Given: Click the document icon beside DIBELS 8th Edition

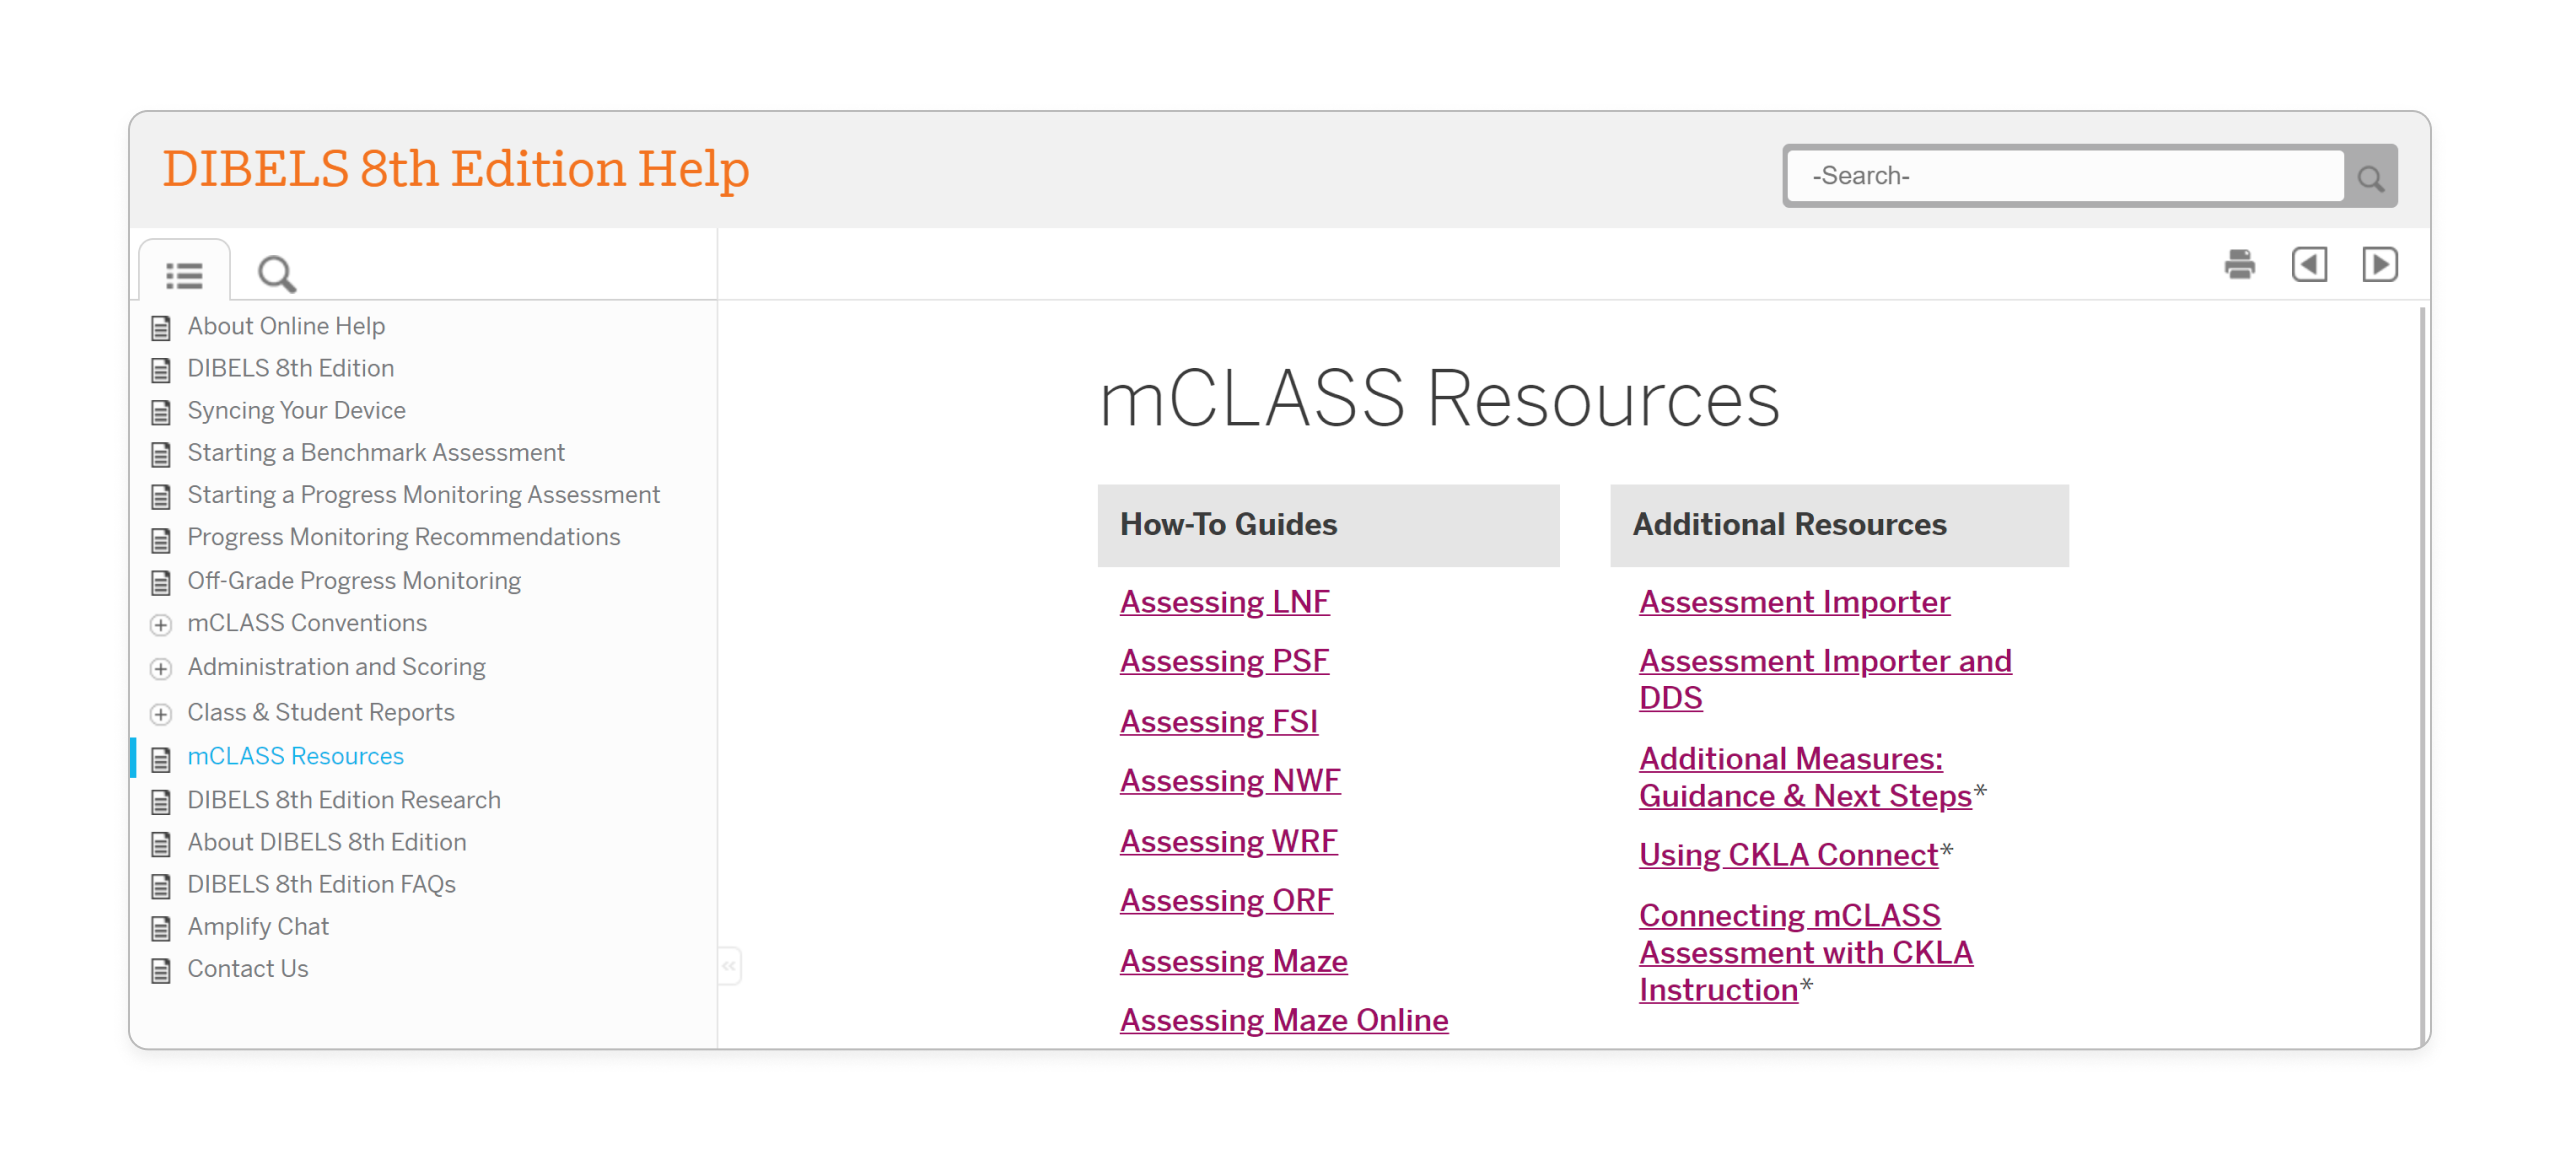Looking at the screenshot, I should click(x=161, y=370).
